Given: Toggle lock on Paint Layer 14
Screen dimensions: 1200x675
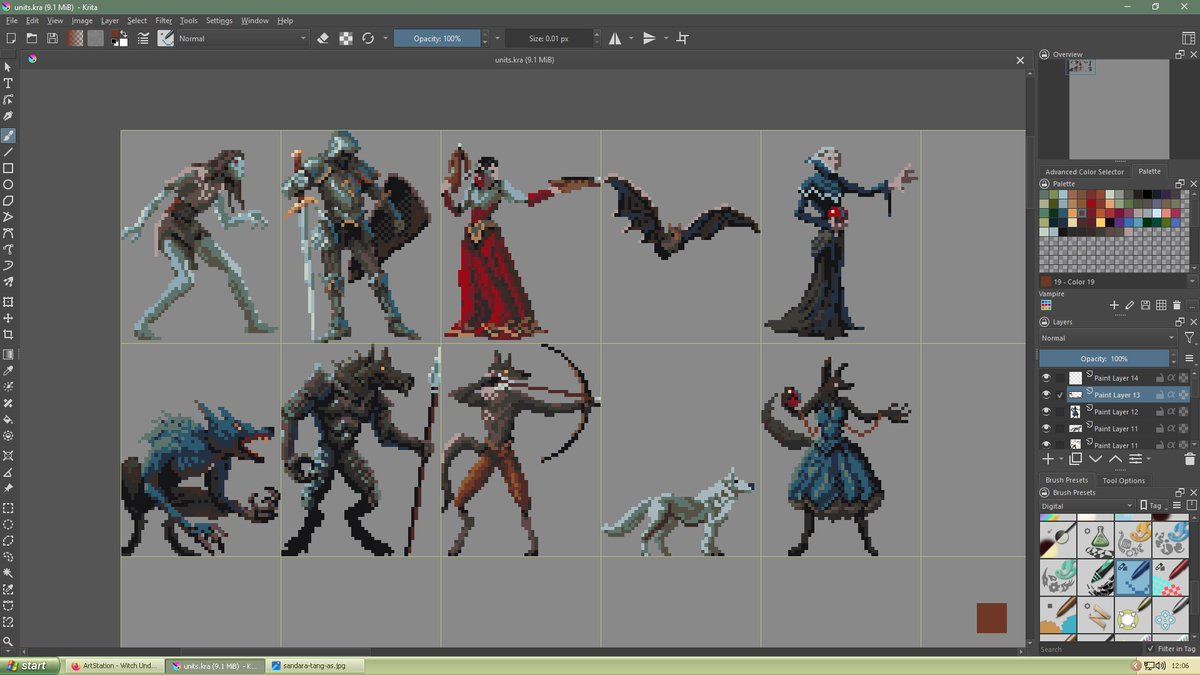Looking at the screenshot, I should 1159,378.
